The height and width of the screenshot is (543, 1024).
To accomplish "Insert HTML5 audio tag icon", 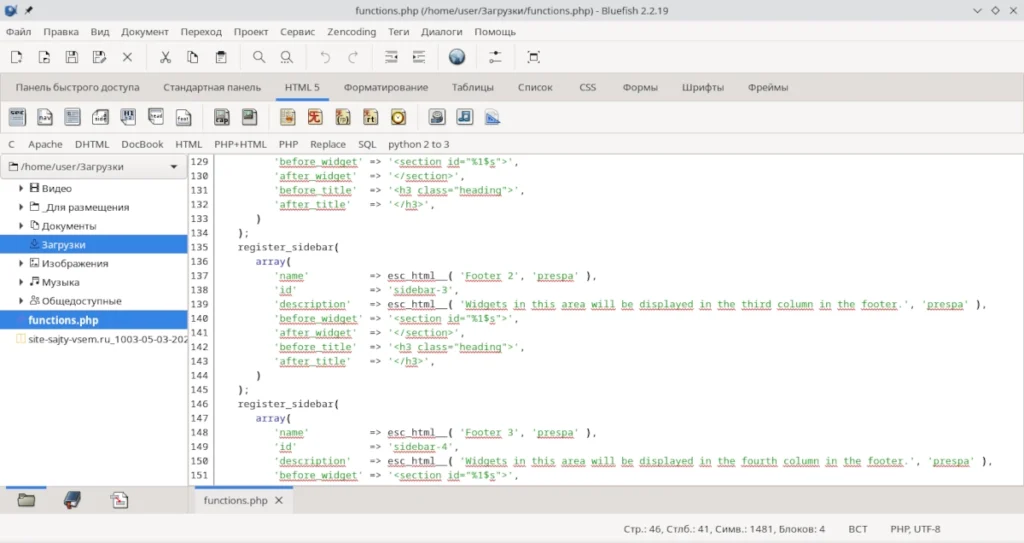I will point(464,117).
